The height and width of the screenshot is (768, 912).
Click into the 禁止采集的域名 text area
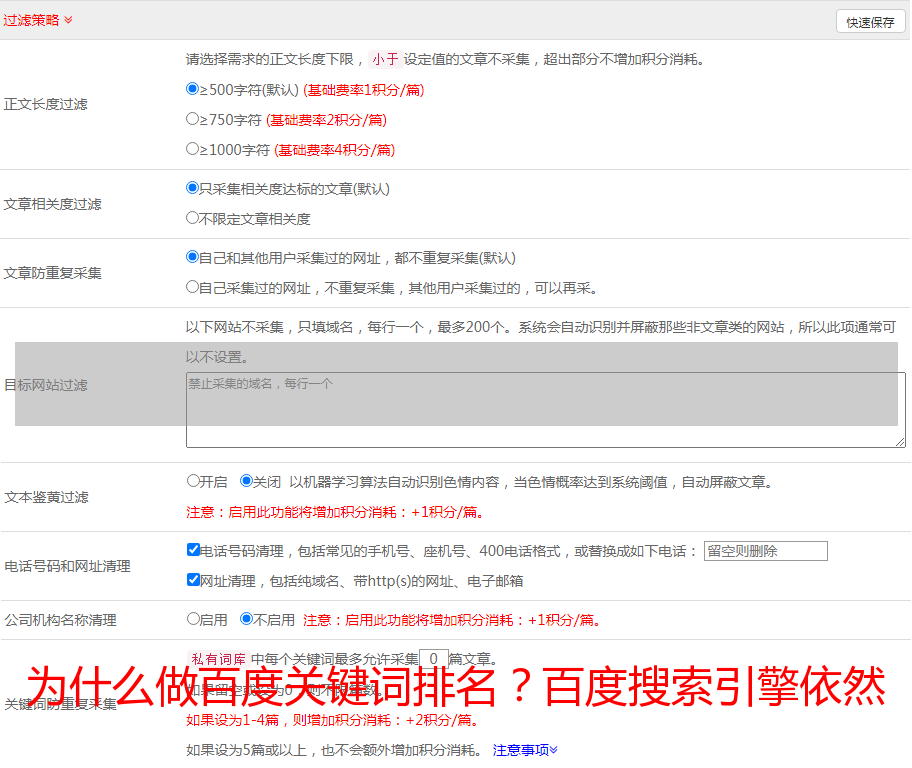click(x=546, y=410)
